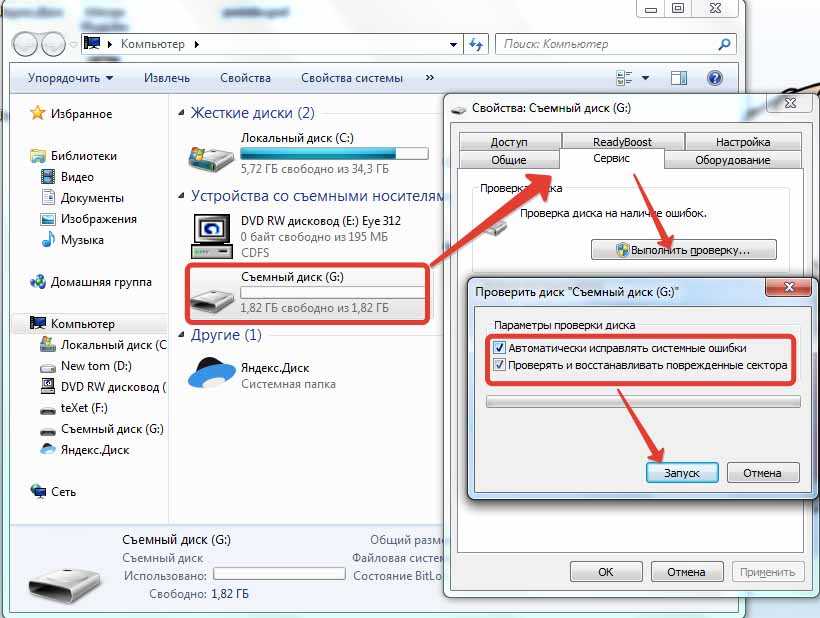Switch to the ReadyBoost tab
The image size is (820, 618).
pyautogui.click(x=622, y=141)
